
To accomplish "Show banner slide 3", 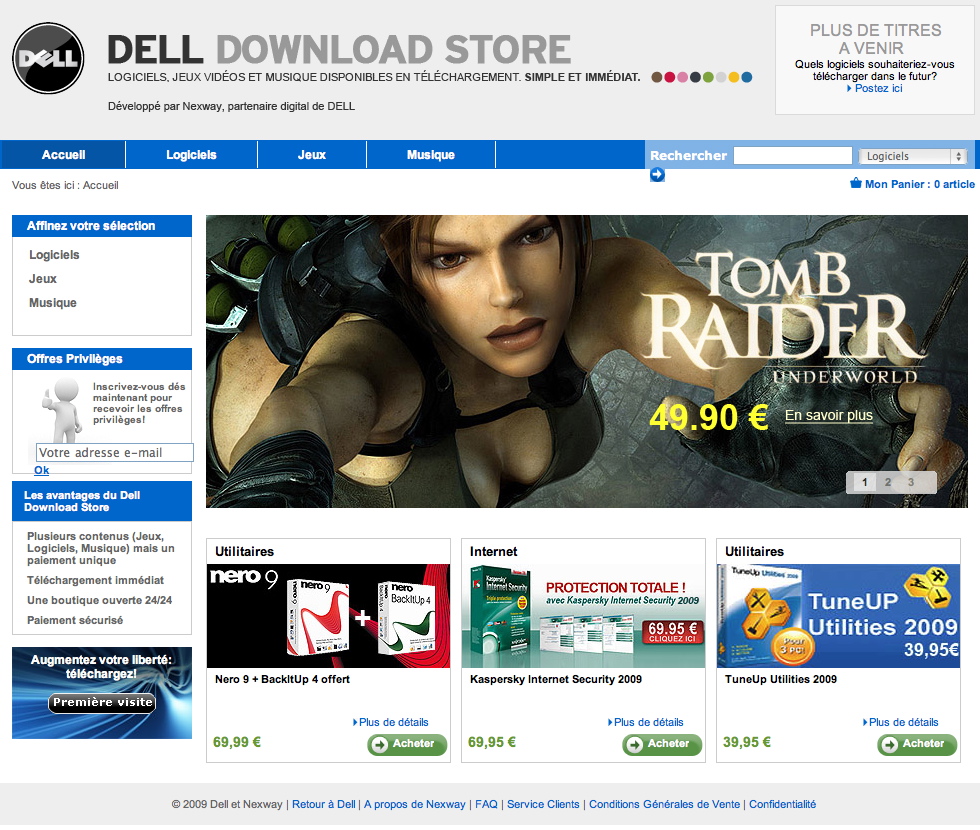I will (x=911, y=482).
